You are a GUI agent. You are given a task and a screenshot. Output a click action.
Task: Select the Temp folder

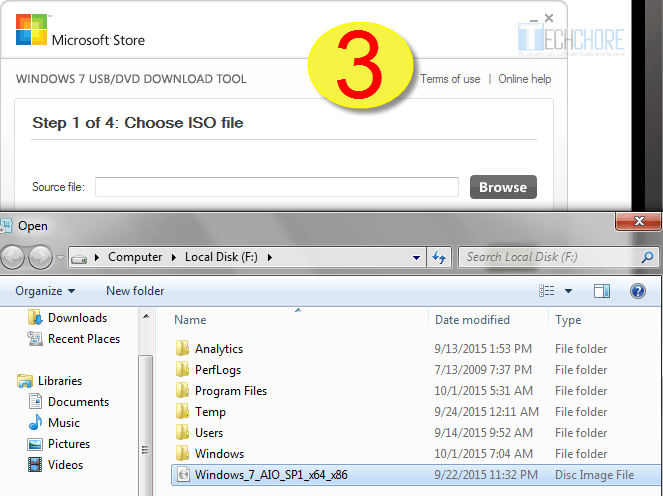(x=210, y=412)
